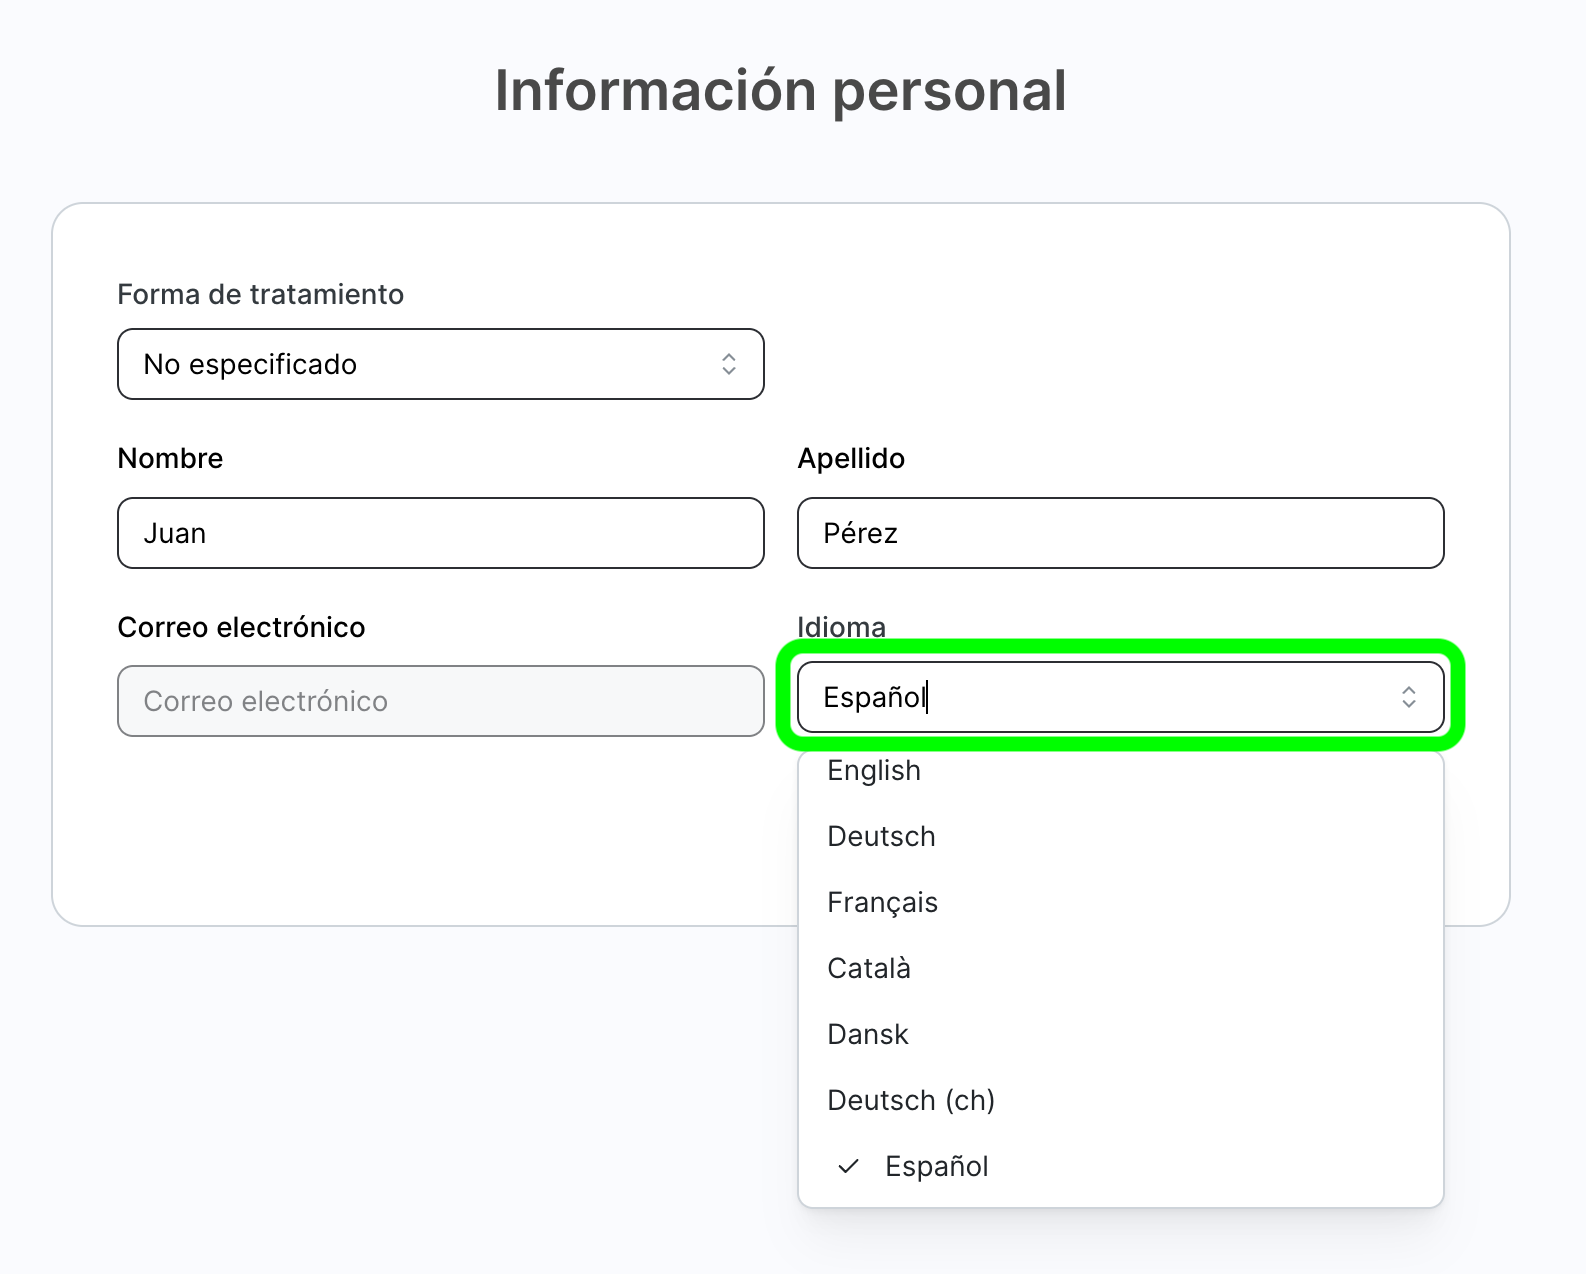Click the Idioma label
1586x1274 pixels.
(841, 627)
